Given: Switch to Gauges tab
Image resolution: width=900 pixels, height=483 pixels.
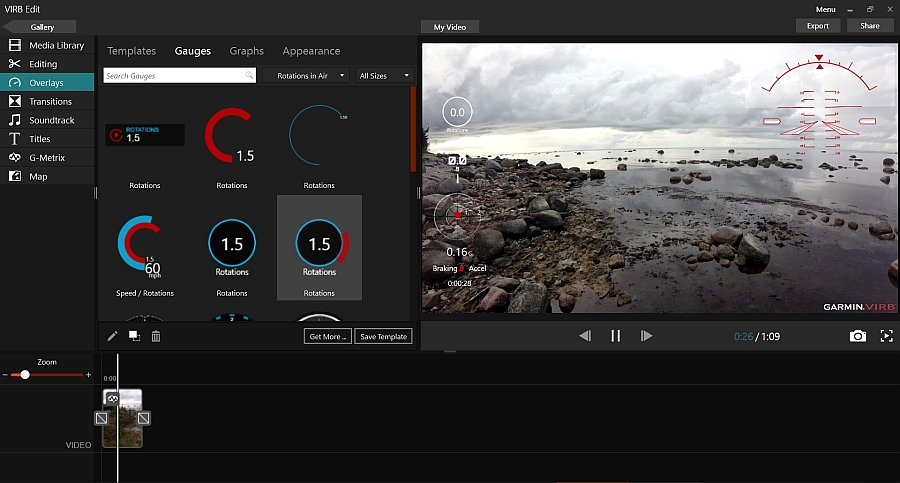Looking at the screenshot, I should [193, 51].
